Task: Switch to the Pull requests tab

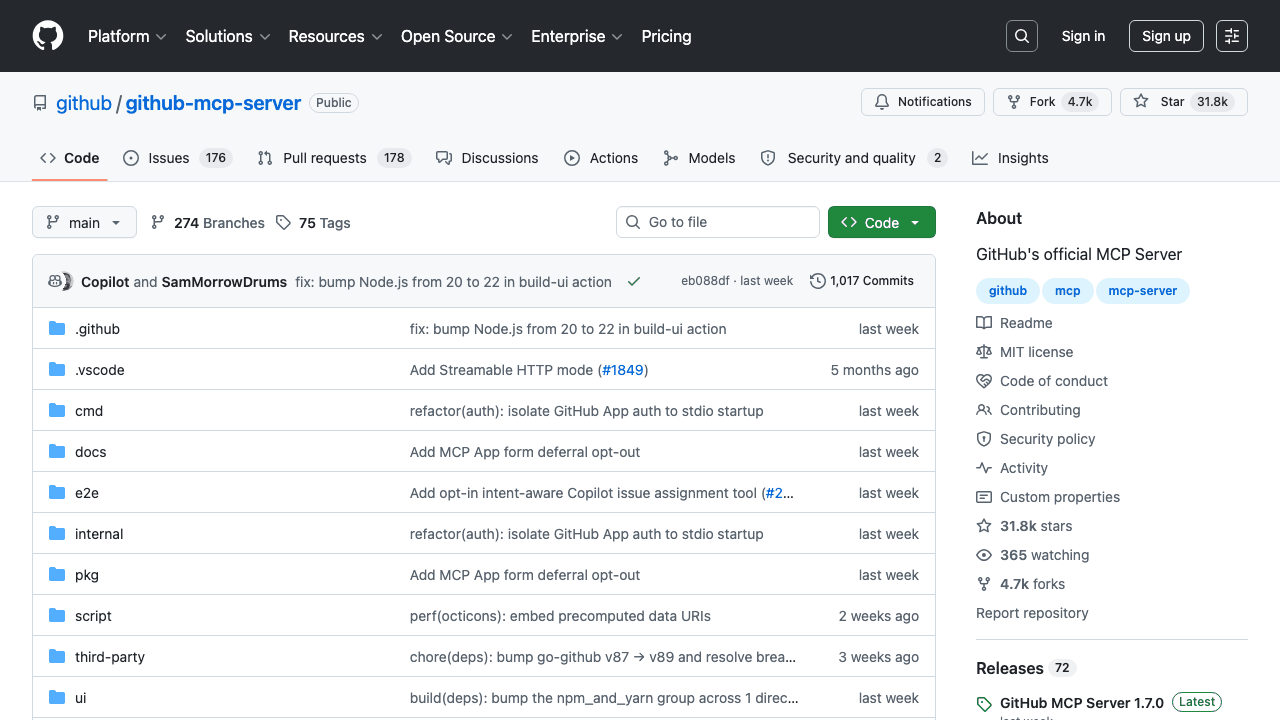Action: tap(334, 158)
